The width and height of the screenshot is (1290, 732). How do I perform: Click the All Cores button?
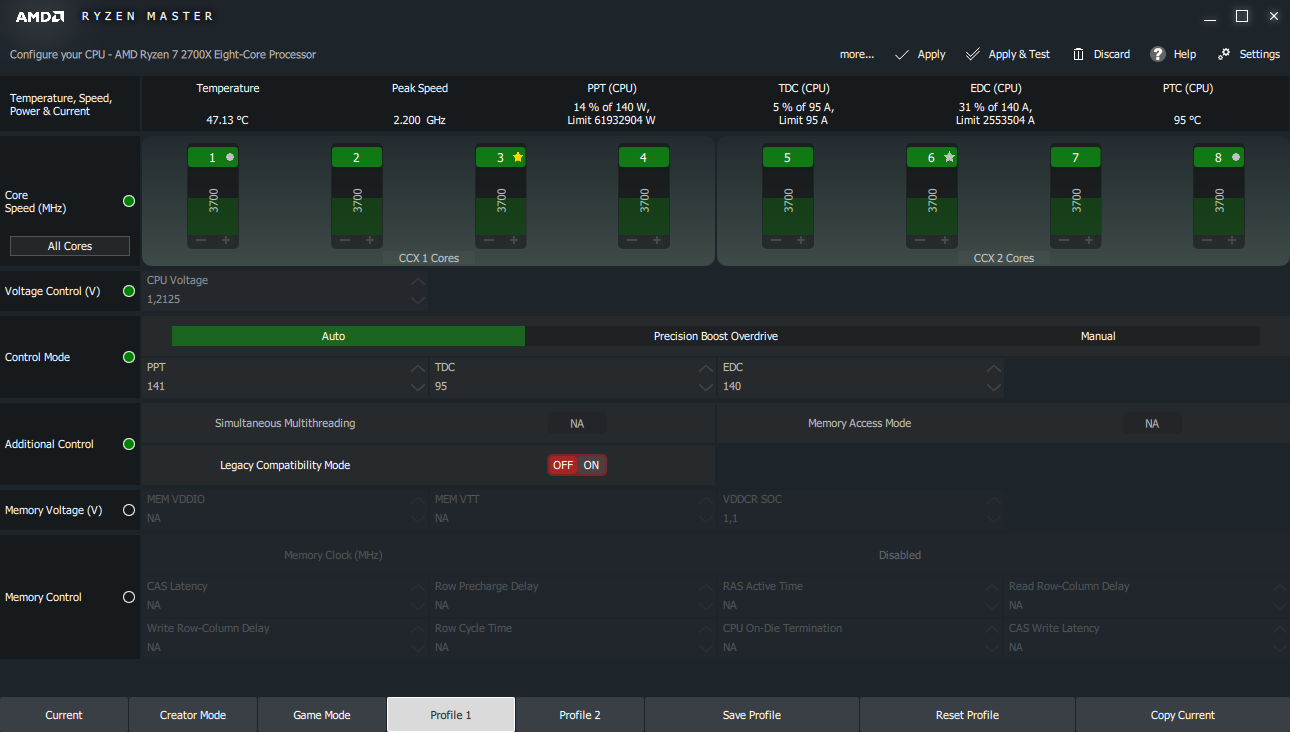pos(70,246)
